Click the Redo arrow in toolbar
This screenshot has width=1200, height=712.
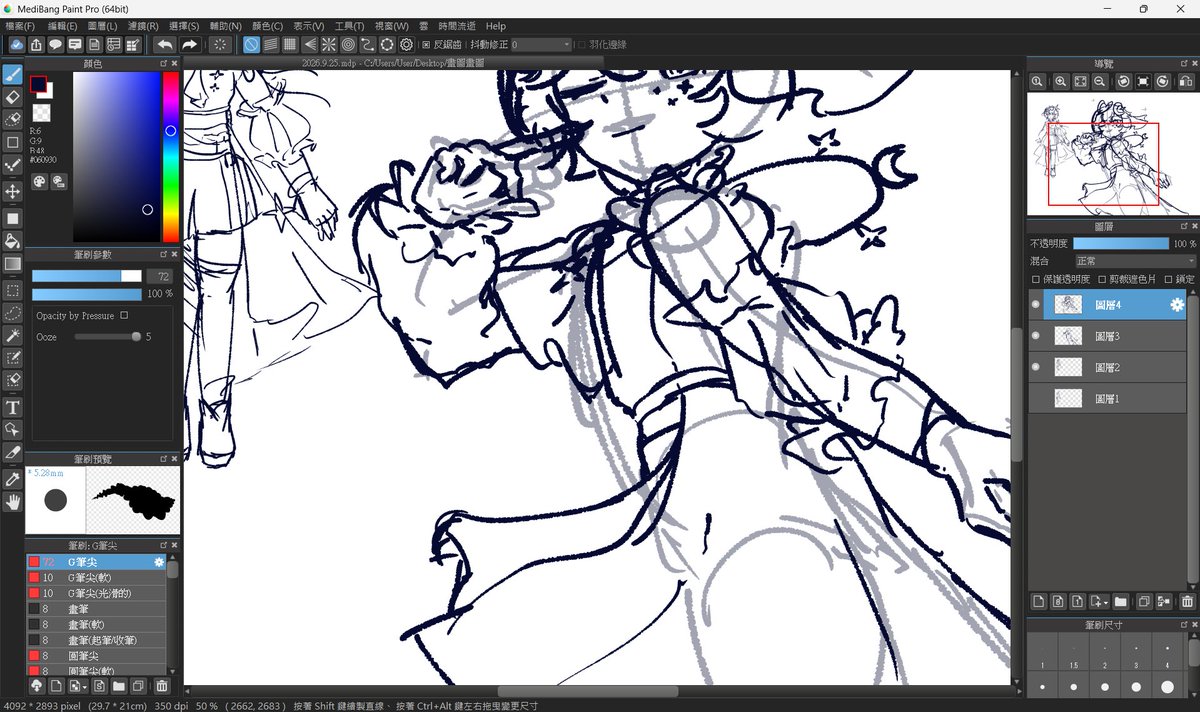tap(189, 45)
